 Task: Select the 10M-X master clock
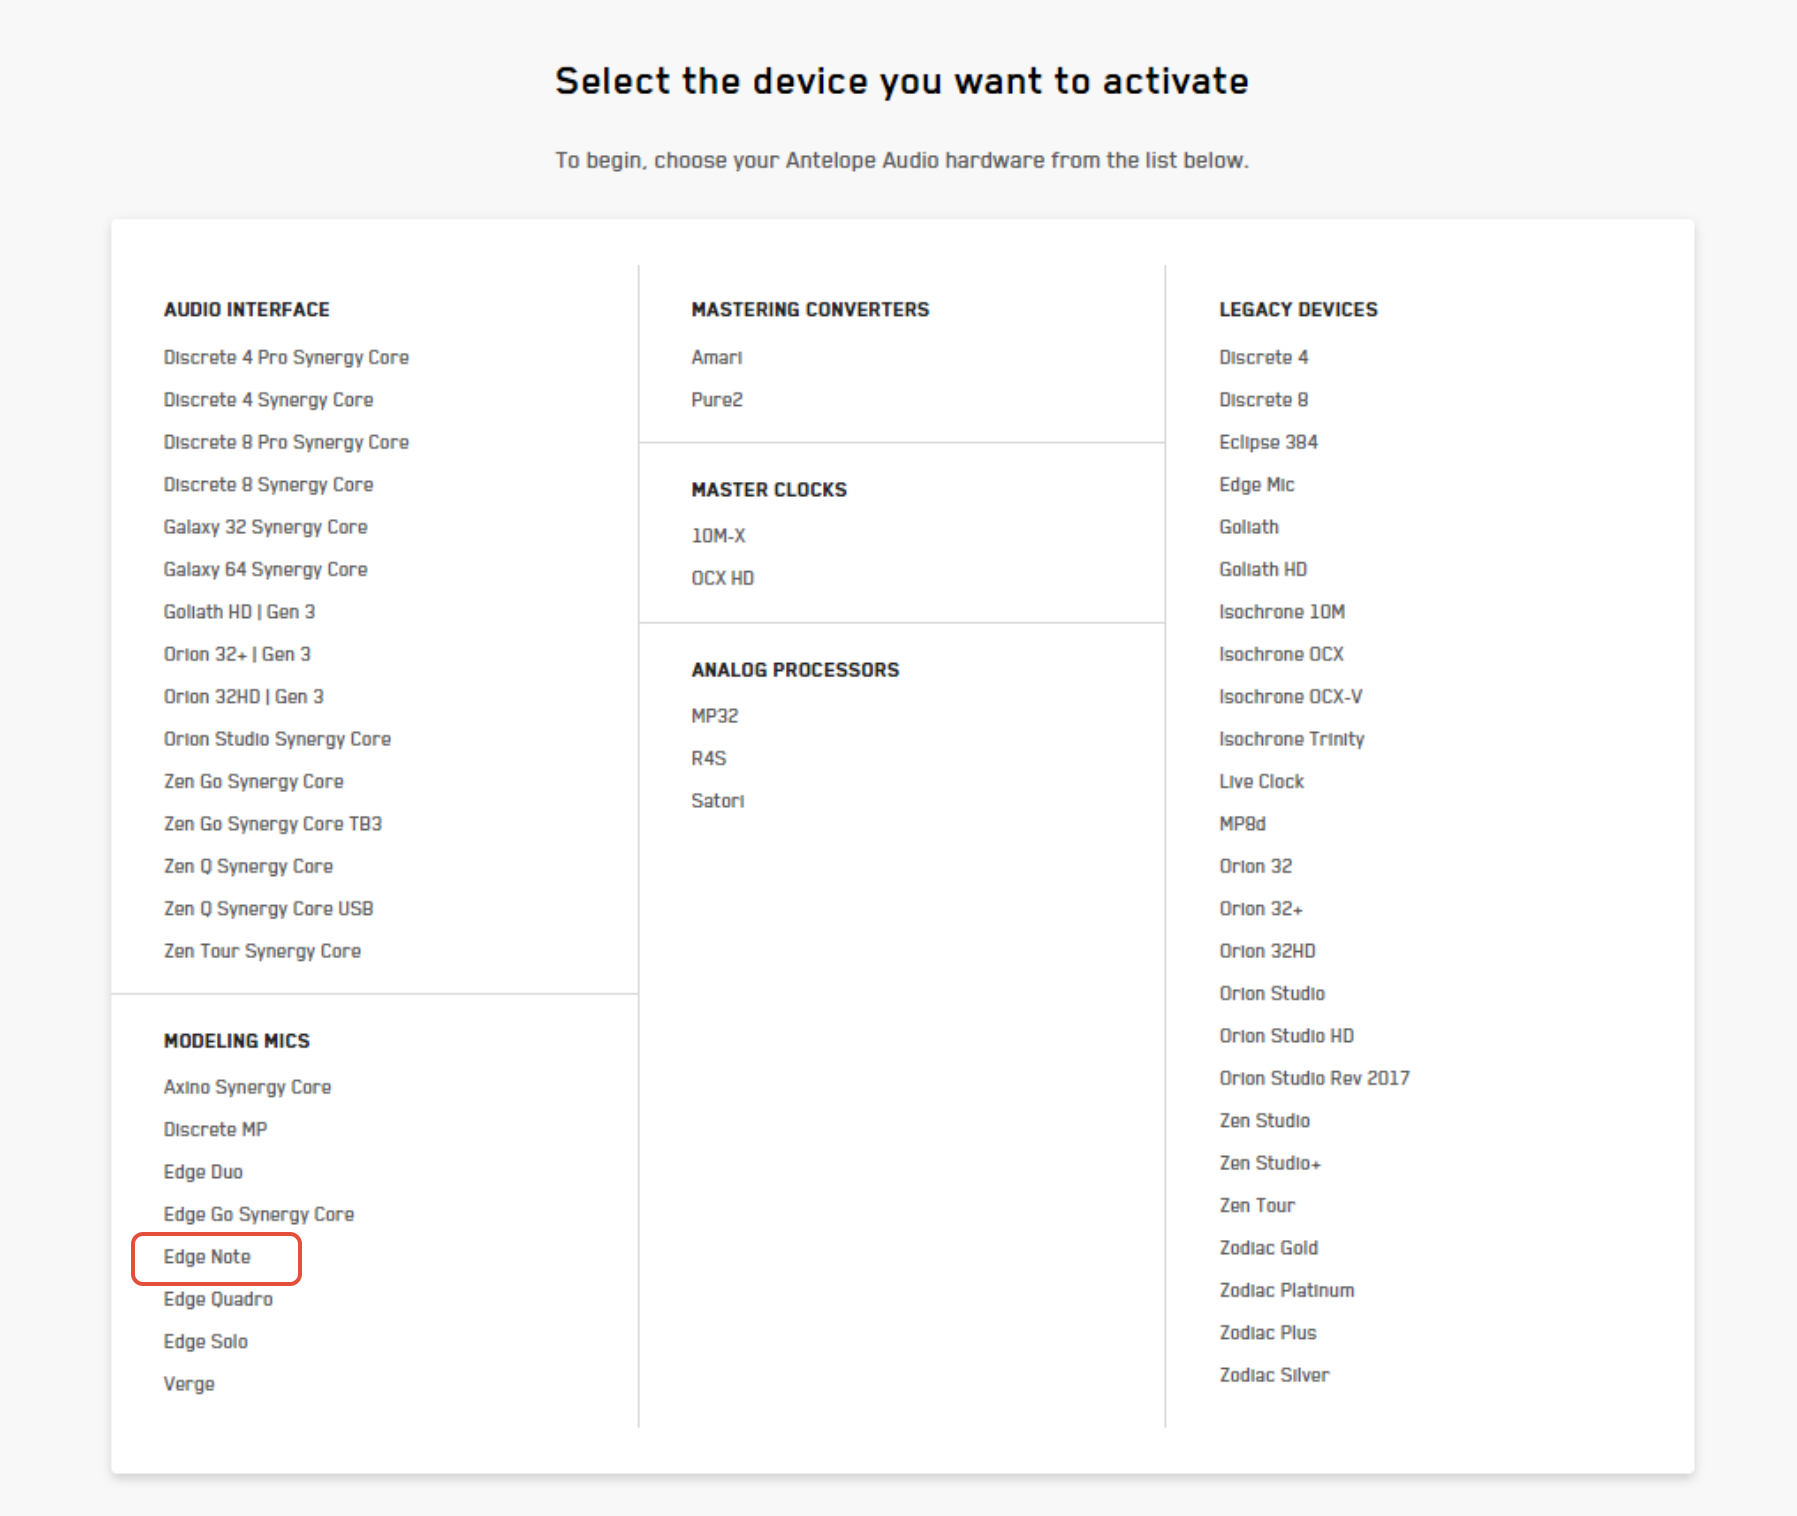click(718, 536)
